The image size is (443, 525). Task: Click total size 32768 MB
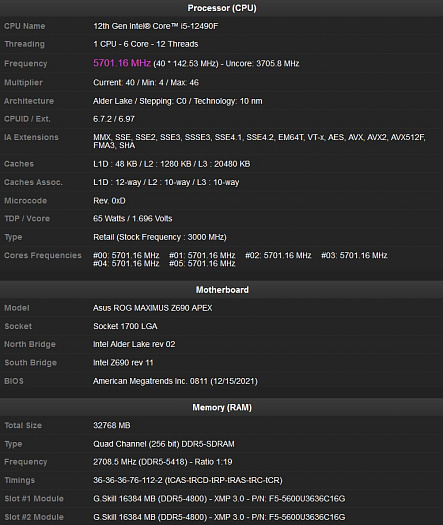point(112,426)
